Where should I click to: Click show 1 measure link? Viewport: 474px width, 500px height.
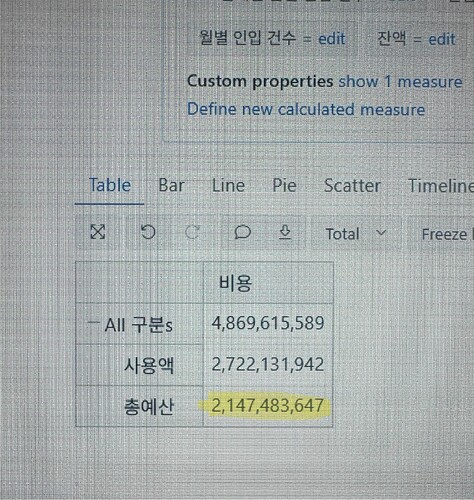coord(400,82)
